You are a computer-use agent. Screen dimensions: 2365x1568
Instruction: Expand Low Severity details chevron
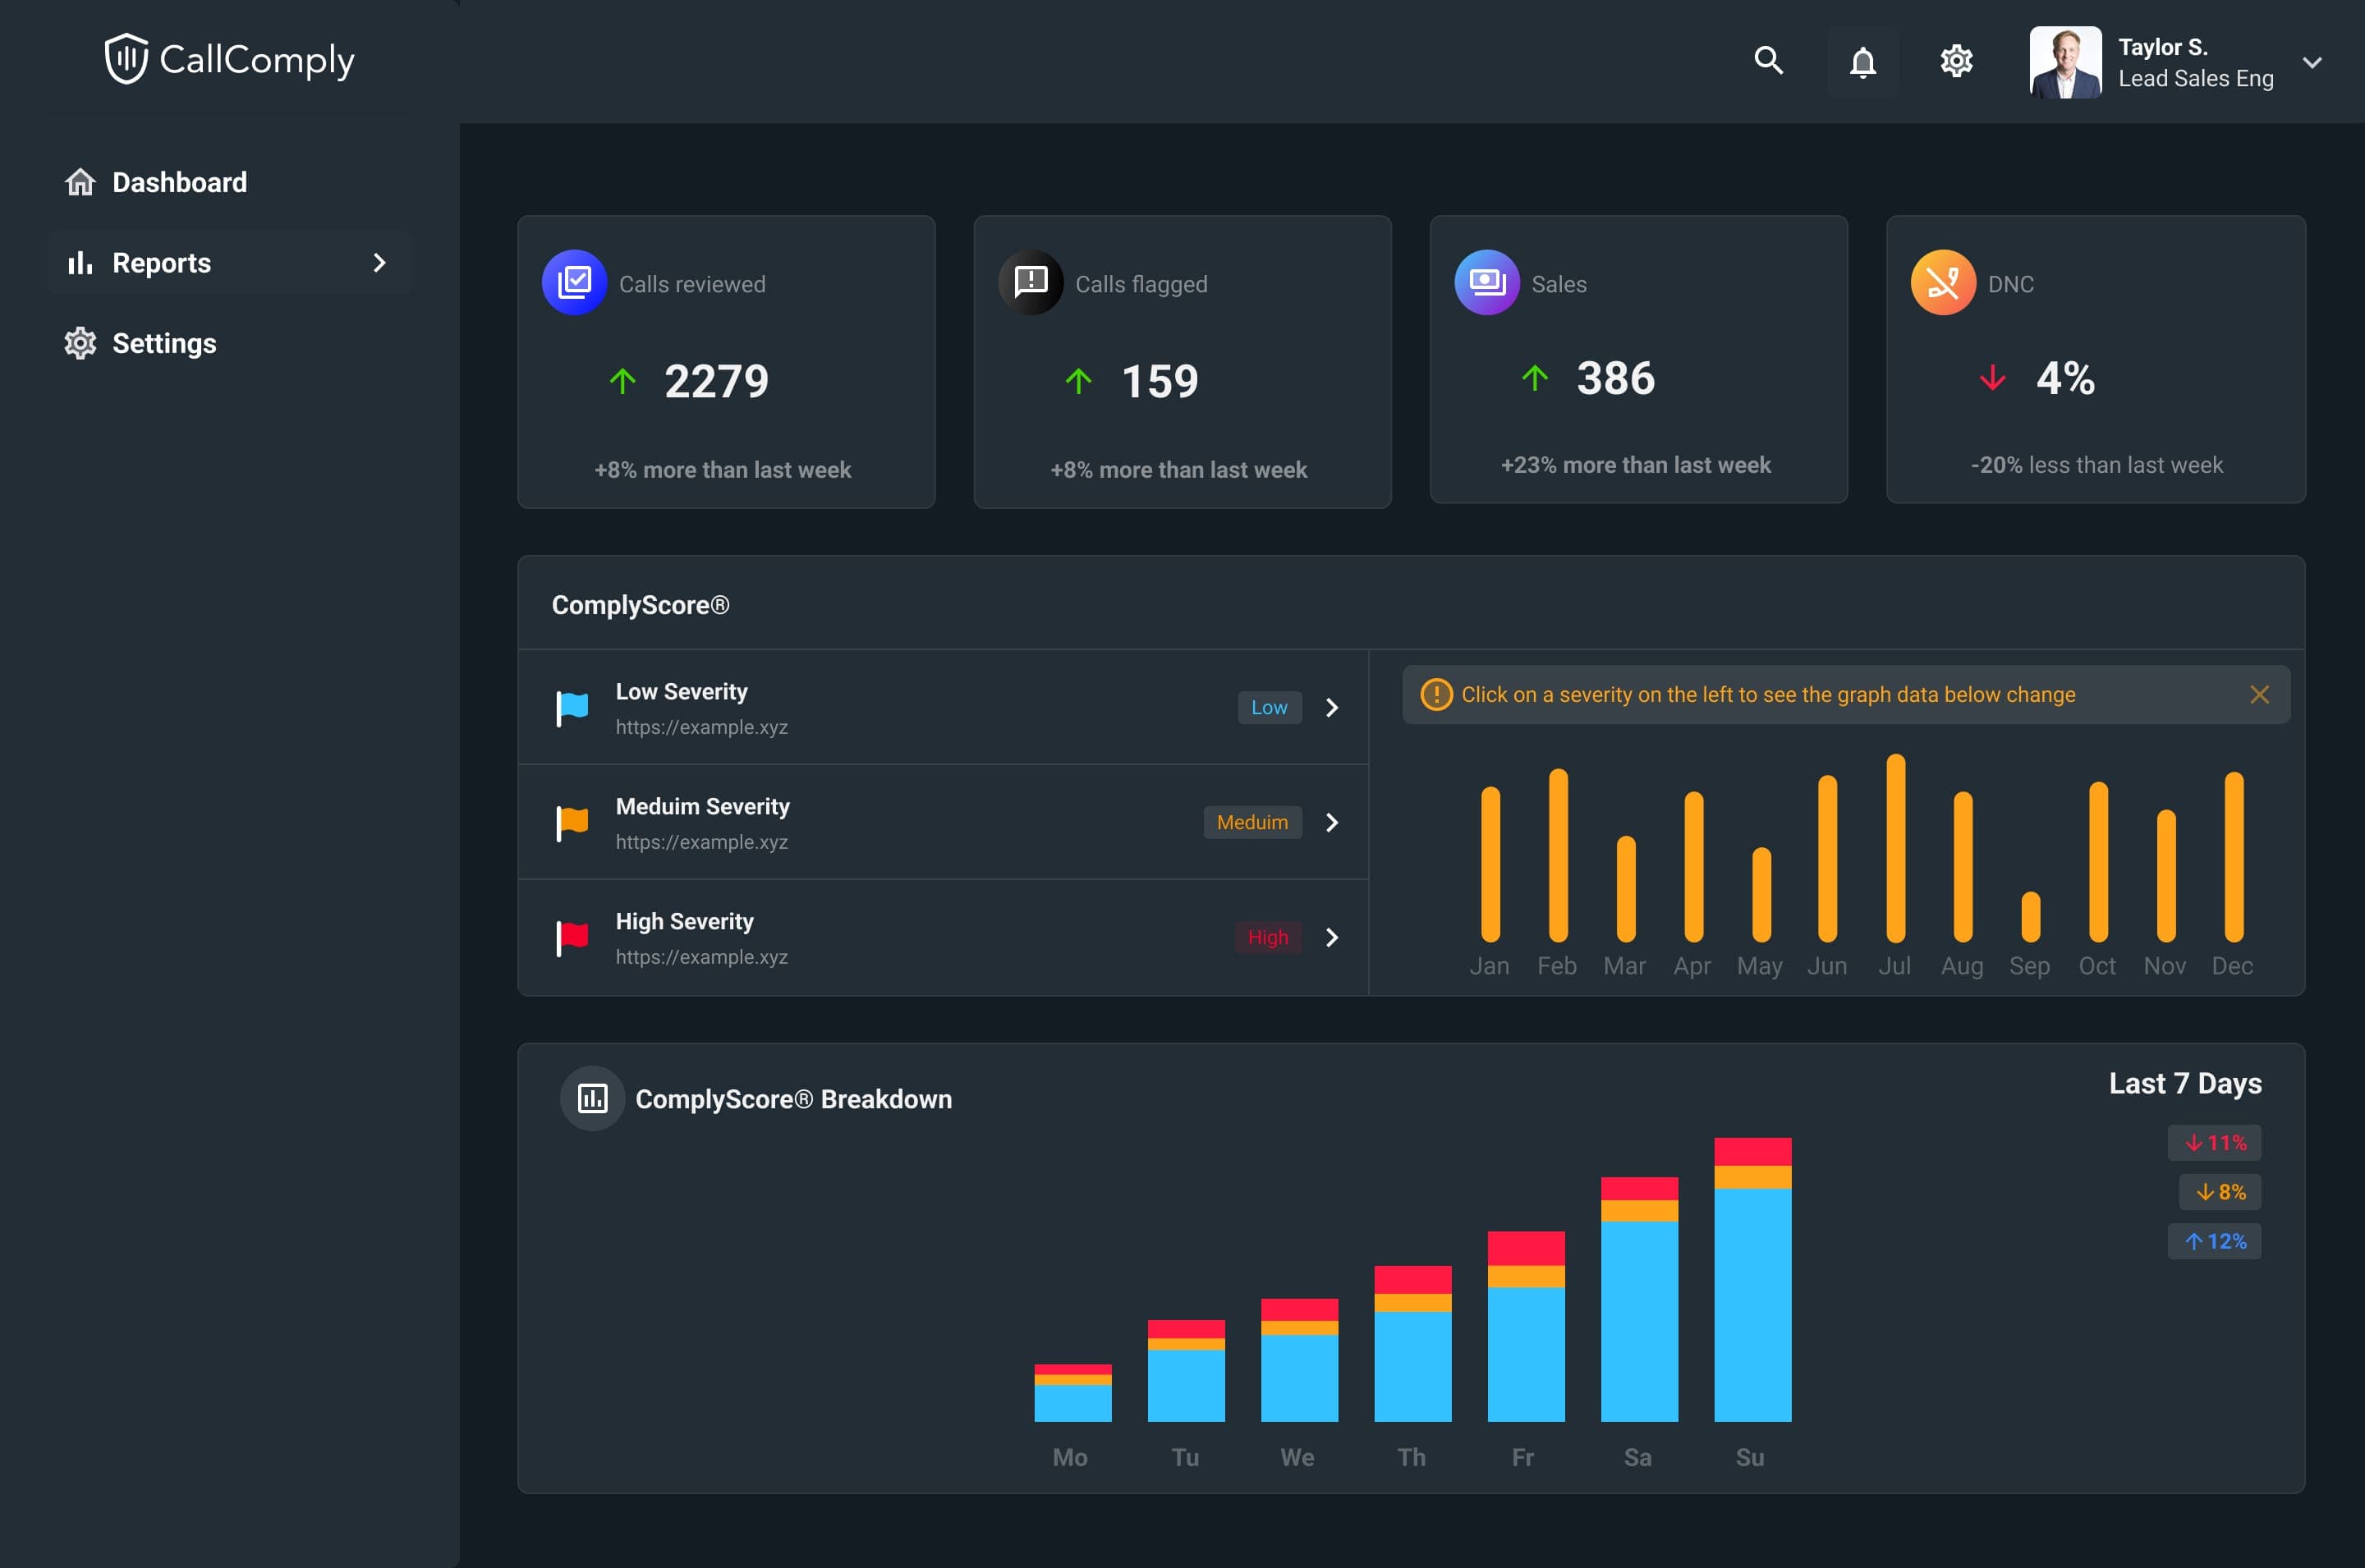click(x=1332, y=707)
